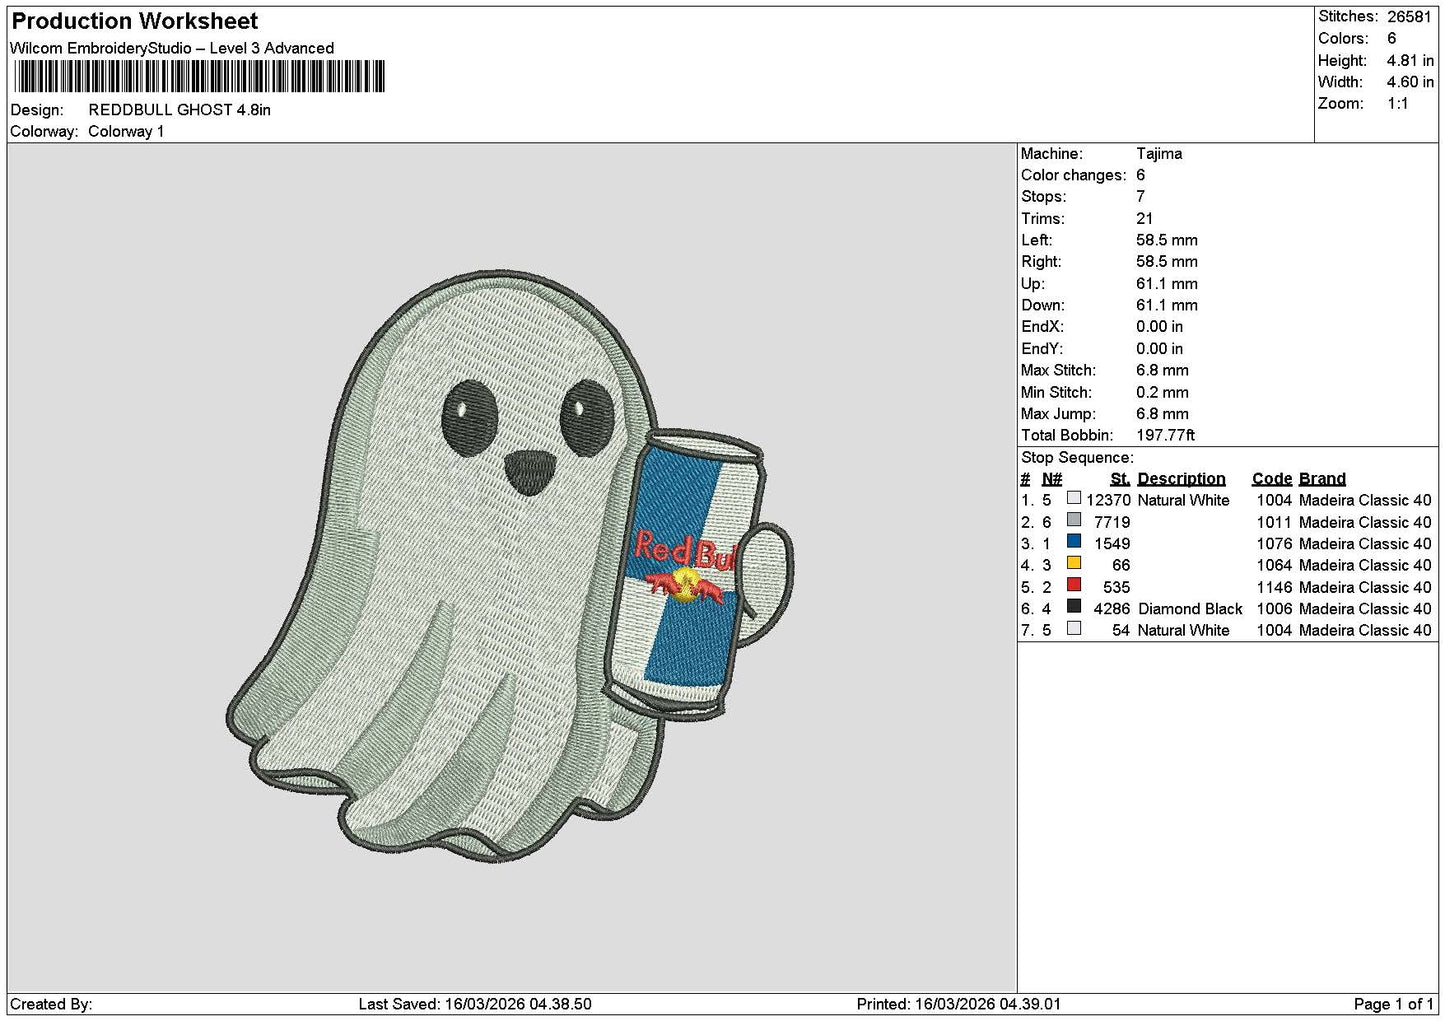This screenshot has width=1445, height=1021.
Task: Click the white swatch in the 54-stitch row
Action: (x=1074, y=629)
